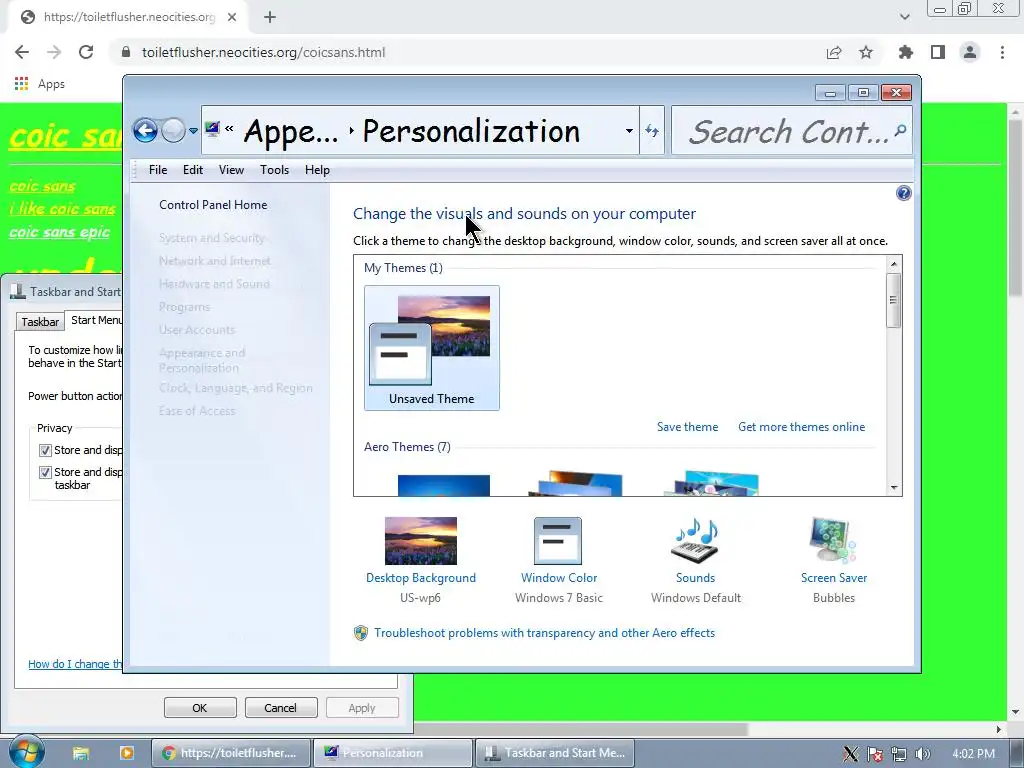Click Chrome back navigation arrow

coord(22,52)
